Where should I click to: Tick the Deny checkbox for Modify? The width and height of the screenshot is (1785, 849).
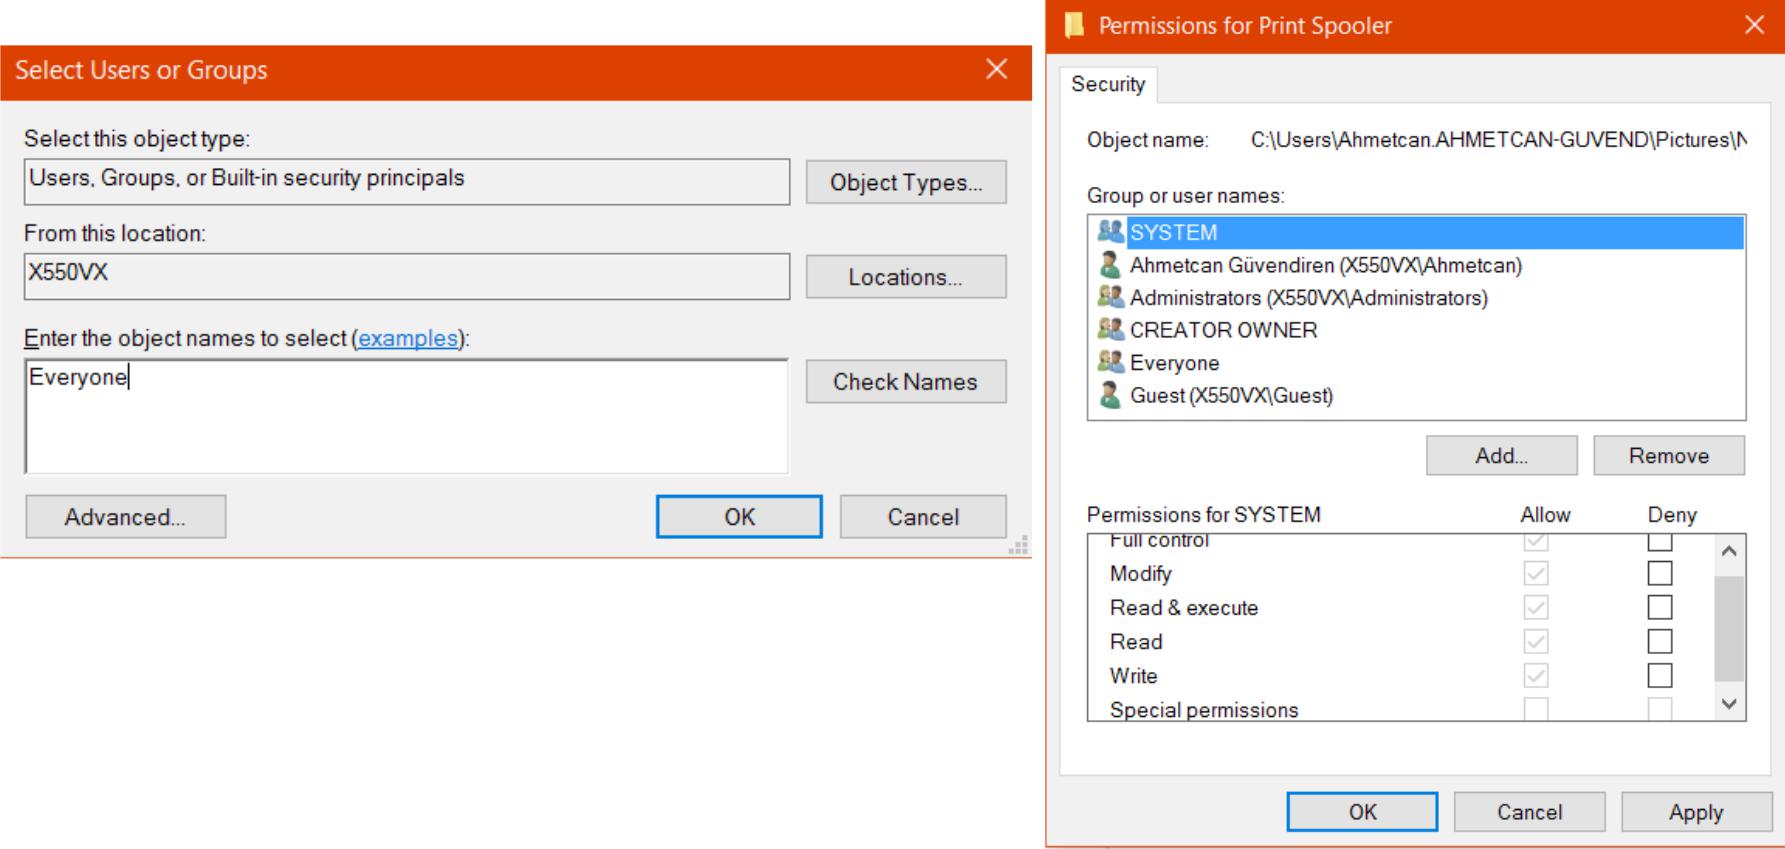[1659, 573]
